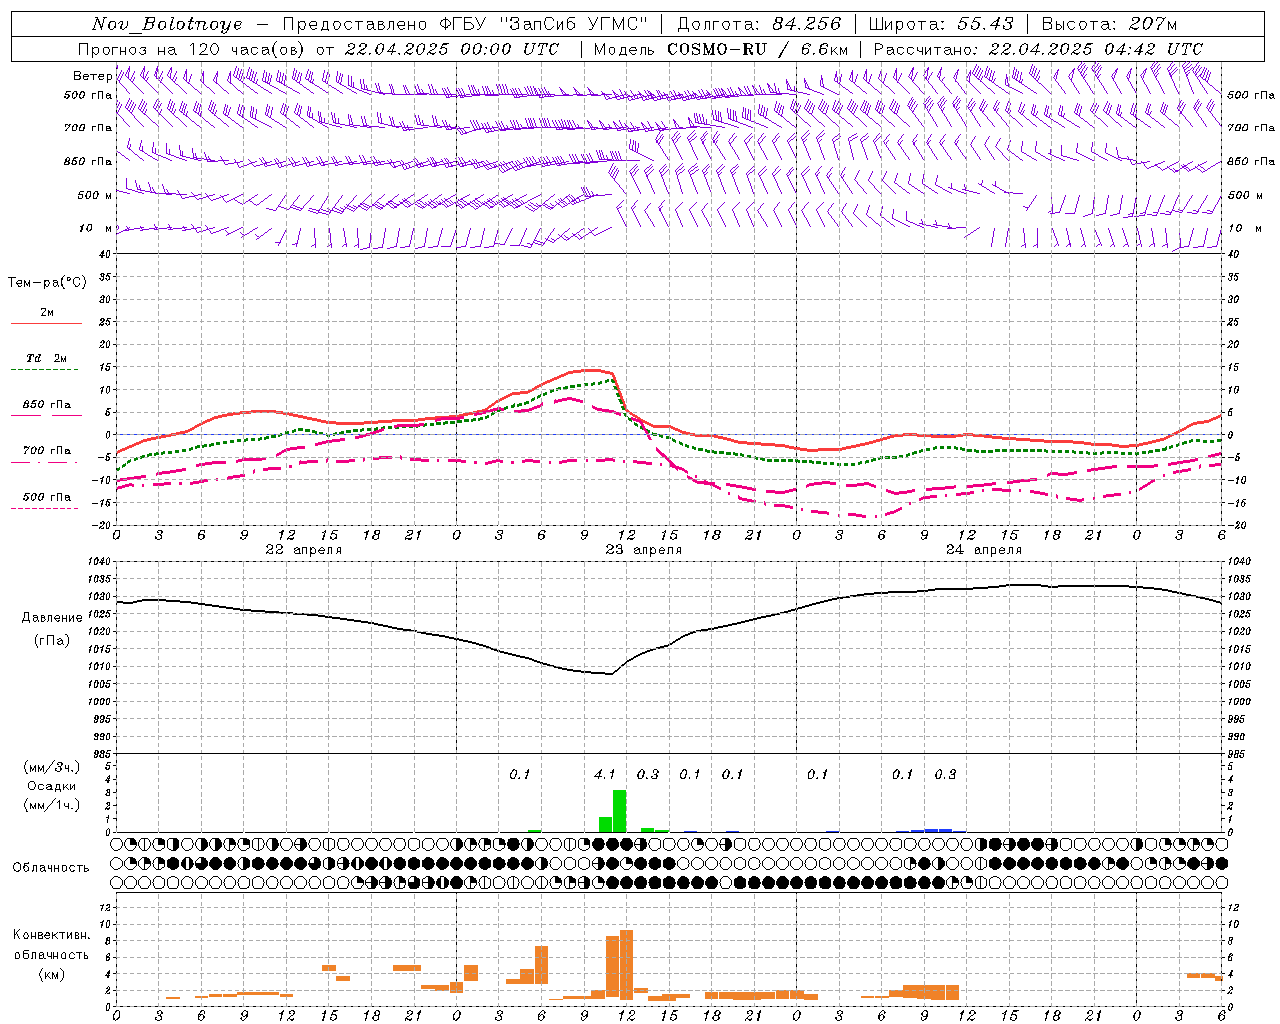Click the station name "Nov_Bolotnoye" in header
1280x1024 pixels.
click(x=167, y=23)
